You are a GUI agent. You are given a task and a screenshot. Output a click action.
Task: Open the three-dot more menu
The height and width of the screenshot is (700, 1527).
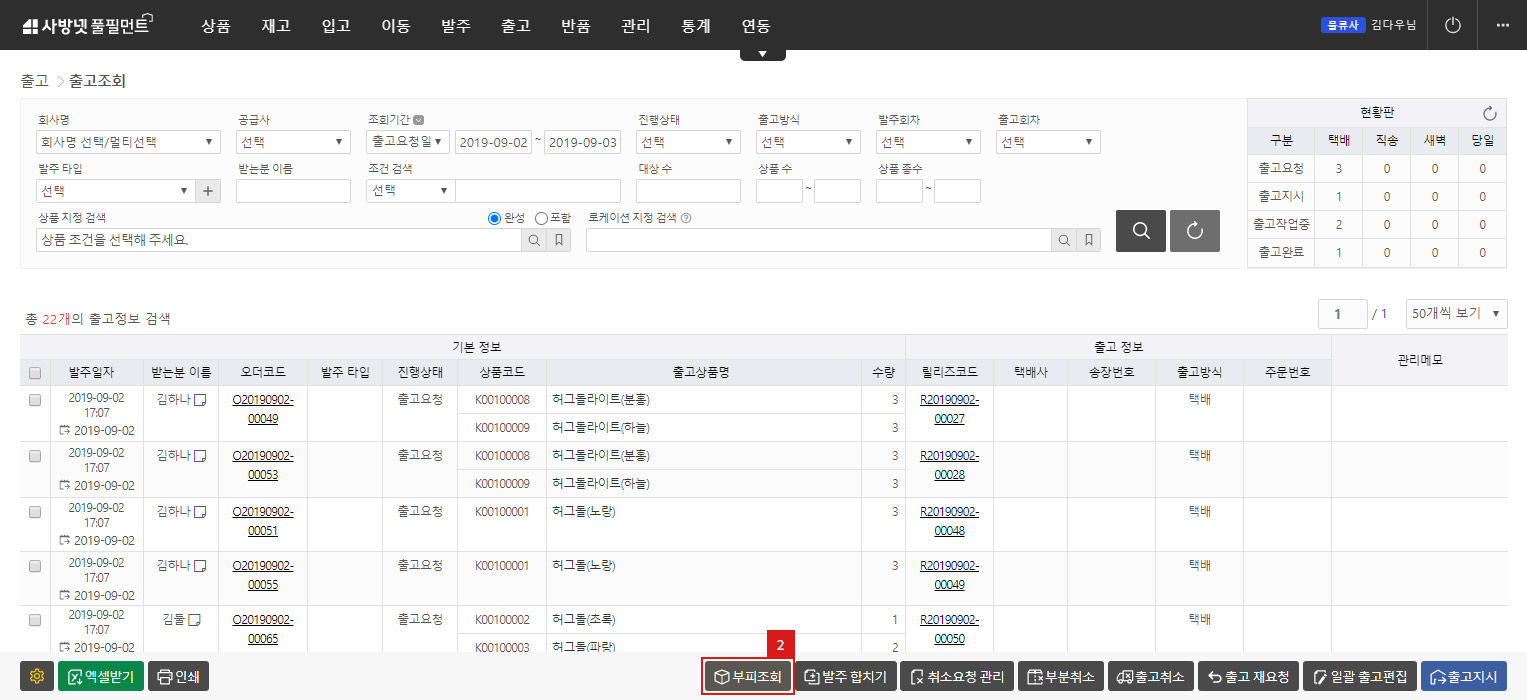[x=1502, y=25]
